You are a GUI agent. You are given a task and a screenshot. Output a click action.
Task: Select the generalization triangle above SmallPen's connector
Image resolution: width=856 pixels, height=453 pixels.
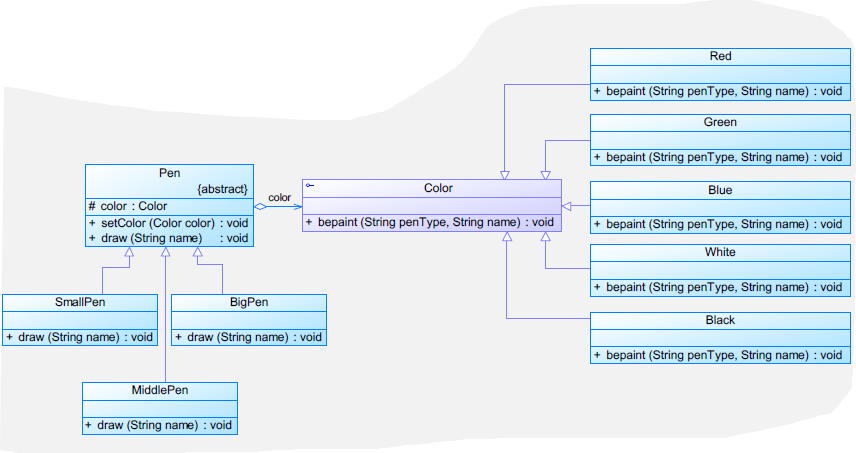[129, 252]
